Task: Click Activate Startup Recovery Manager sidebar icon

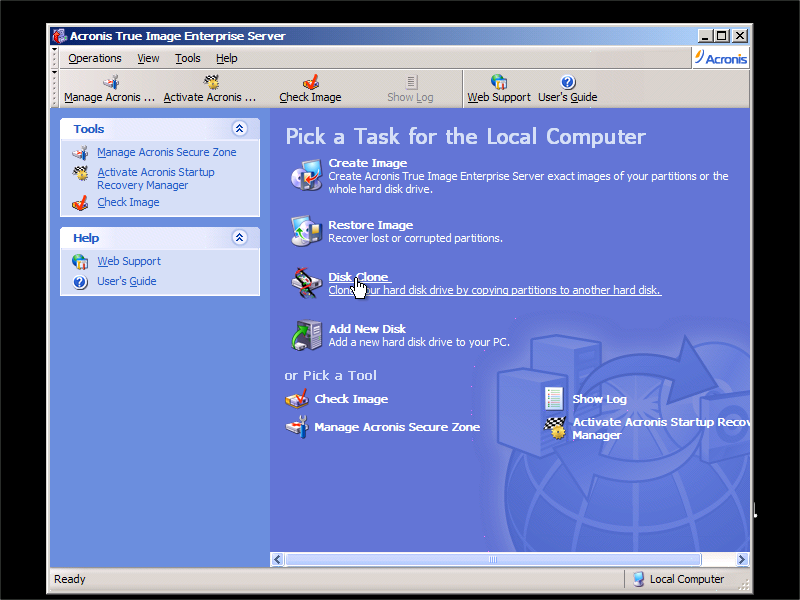Action: pos(80,173)
